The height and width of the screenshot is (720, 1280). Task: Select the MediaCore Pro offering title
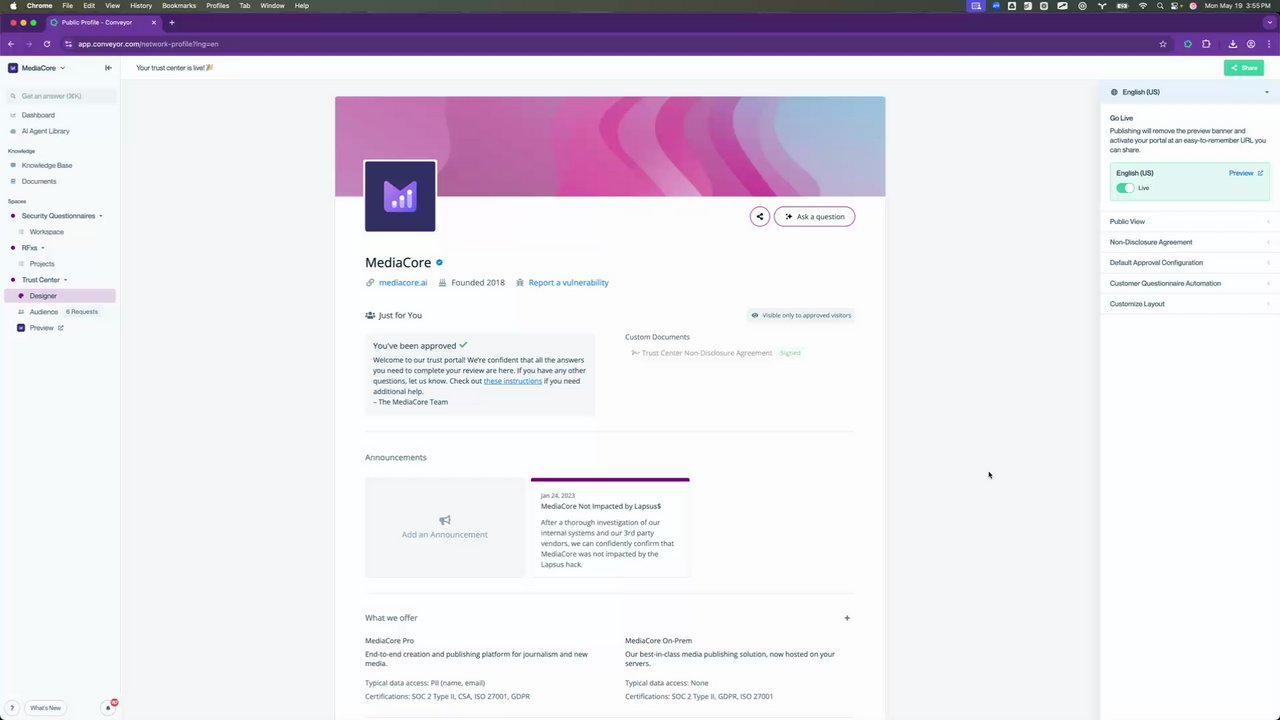(x=389, y=641)
